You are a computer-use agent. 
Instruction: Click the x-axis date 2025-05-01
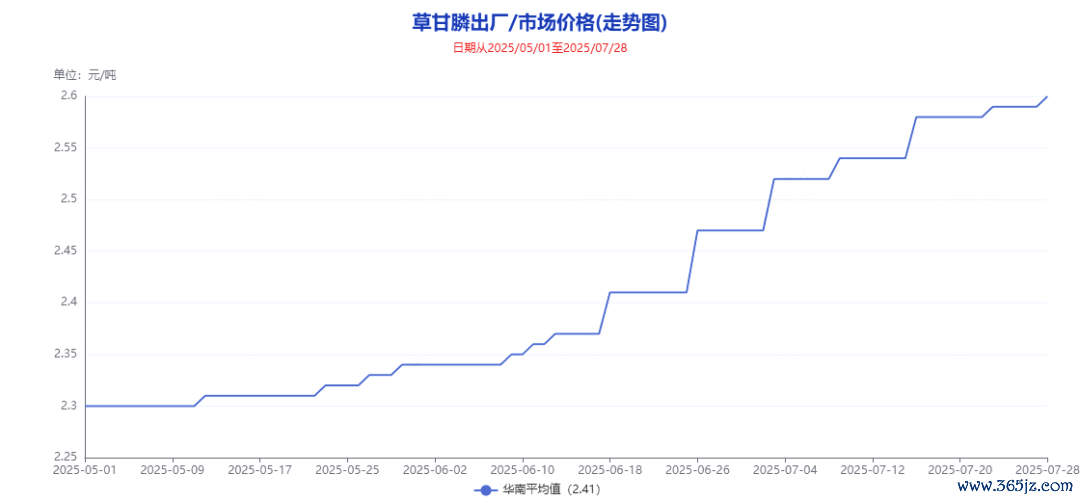[x=85, y=469]
